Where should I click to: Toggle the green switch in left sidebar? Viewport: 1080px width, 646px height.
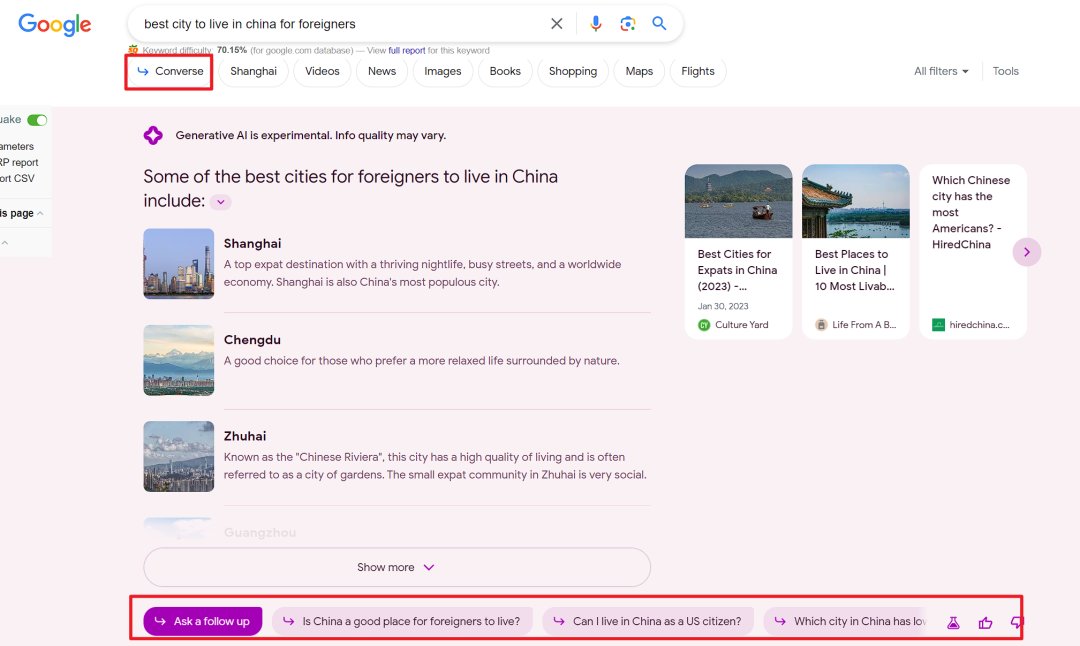(37, 121)
